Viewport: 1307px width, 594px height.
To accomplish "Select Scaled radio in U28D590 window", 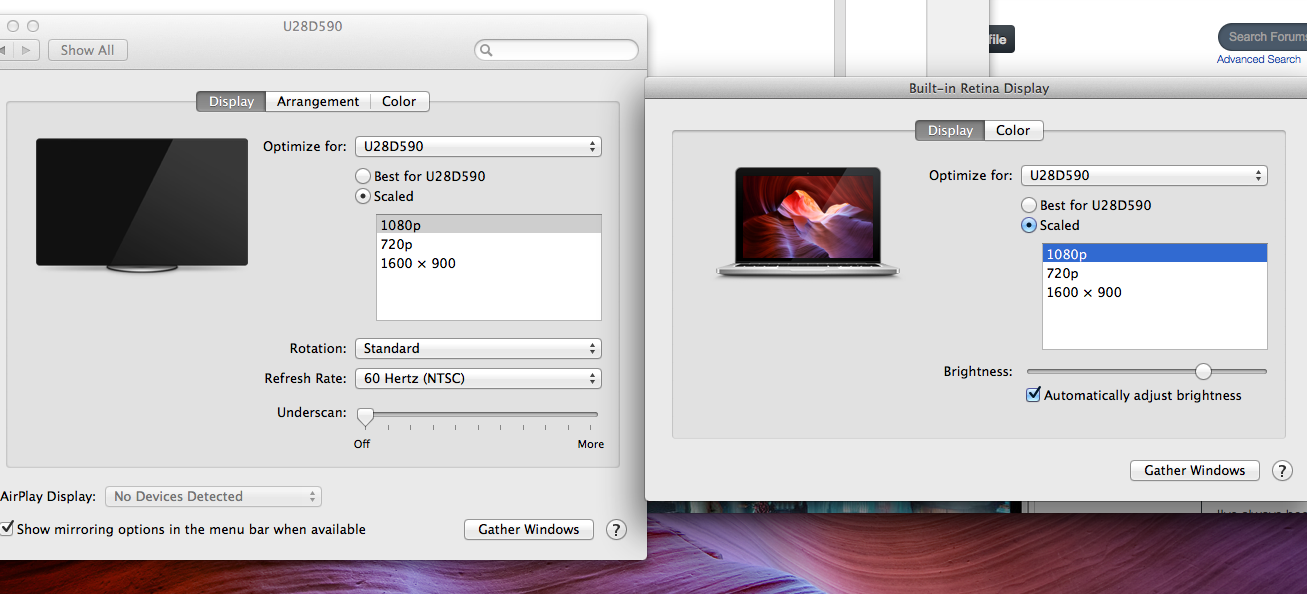I will [x=364, y=196].
